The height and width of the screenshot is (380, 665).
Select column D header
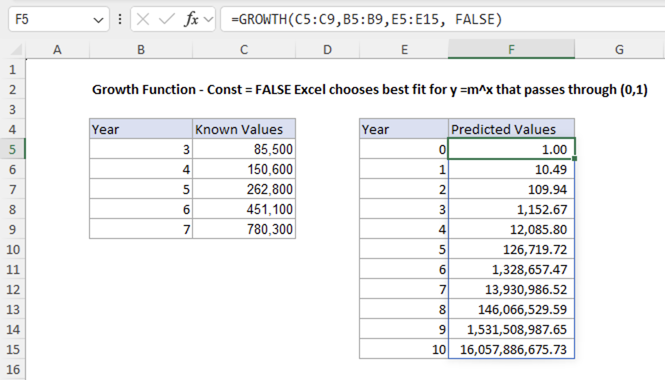(x=327, y=50)
